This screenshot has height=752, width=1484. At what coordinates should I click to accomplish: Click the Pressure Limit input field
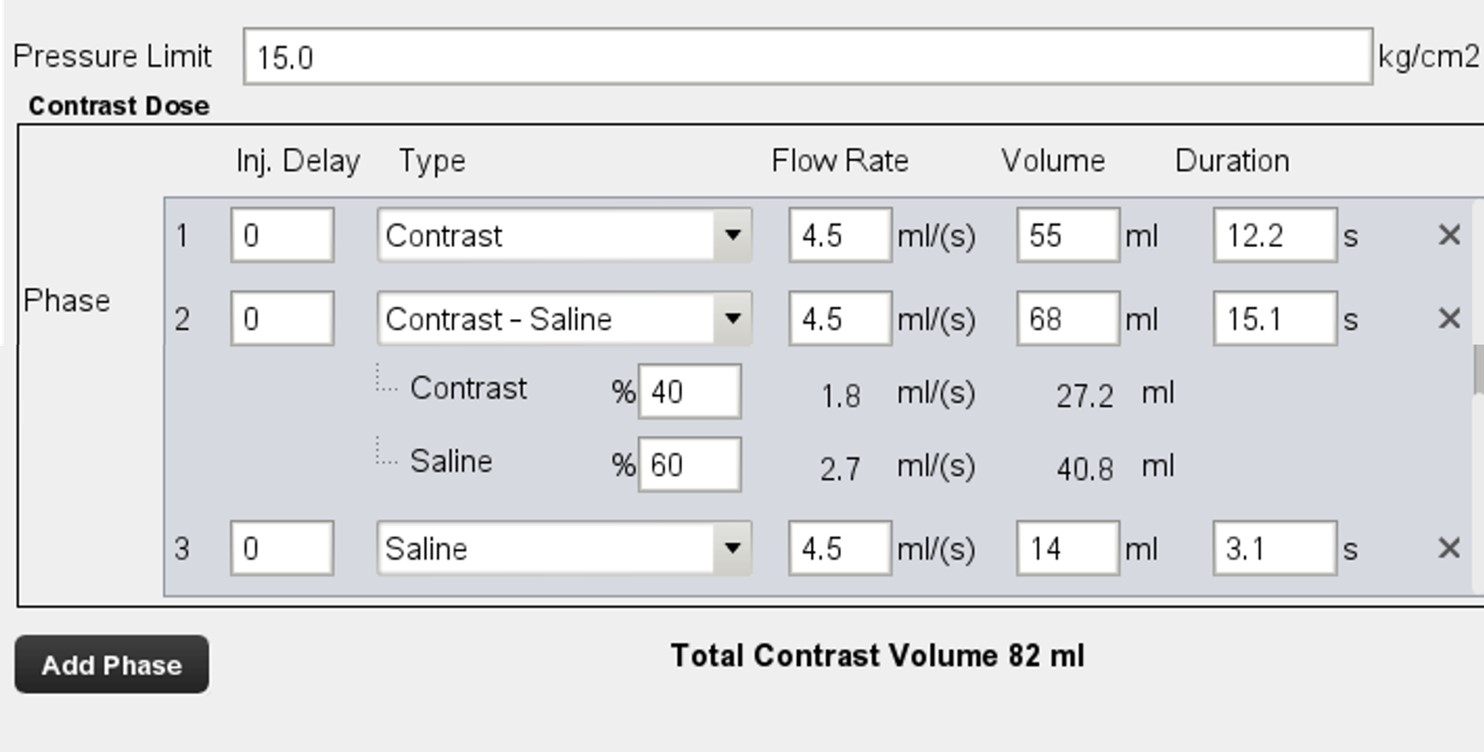[x=807, y=57]
